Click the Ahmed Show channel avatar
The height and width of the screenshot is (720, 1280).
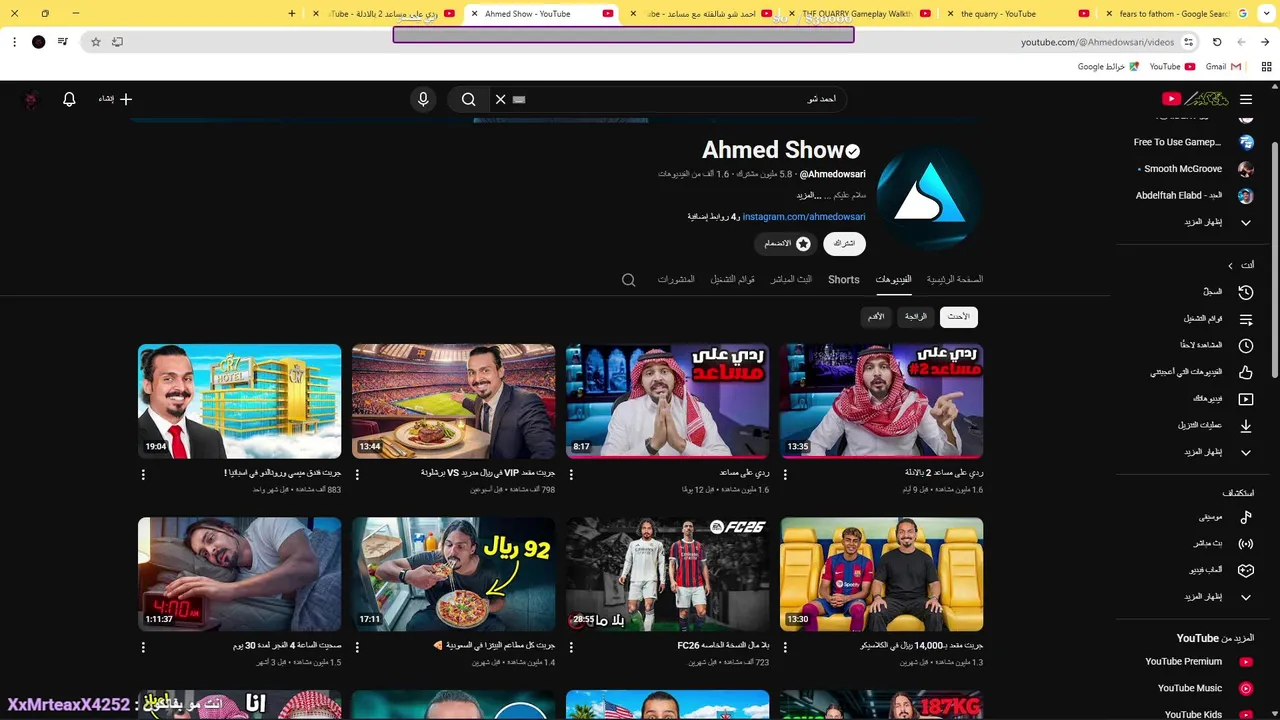click(x=930, y=197)
